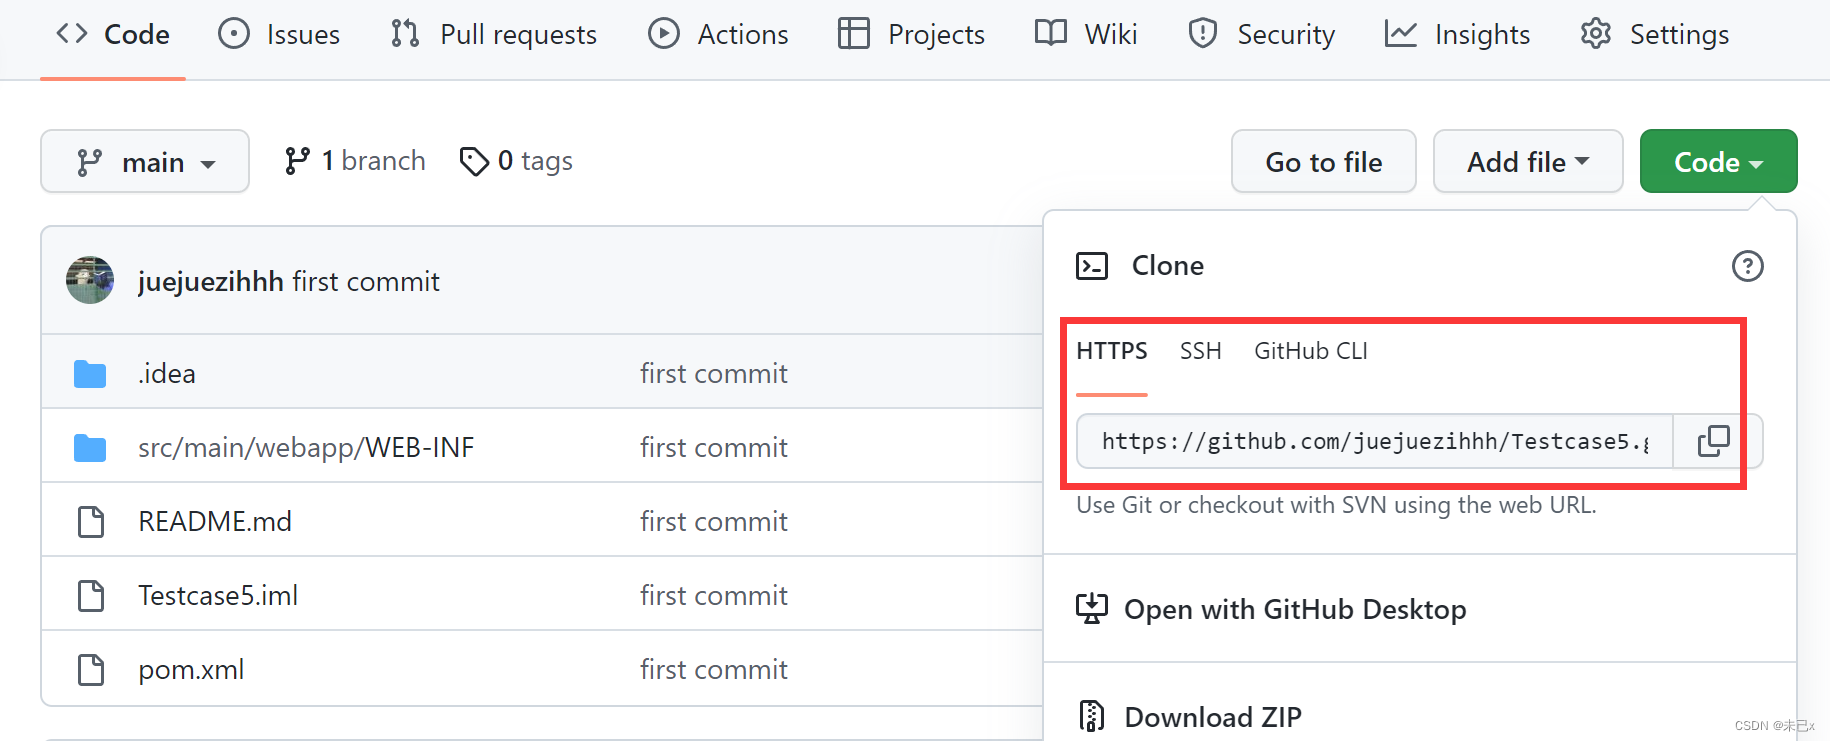1830x741 pixels.
Task: Click the Issues circle-dot icon
Action: [x=234, y=34]
